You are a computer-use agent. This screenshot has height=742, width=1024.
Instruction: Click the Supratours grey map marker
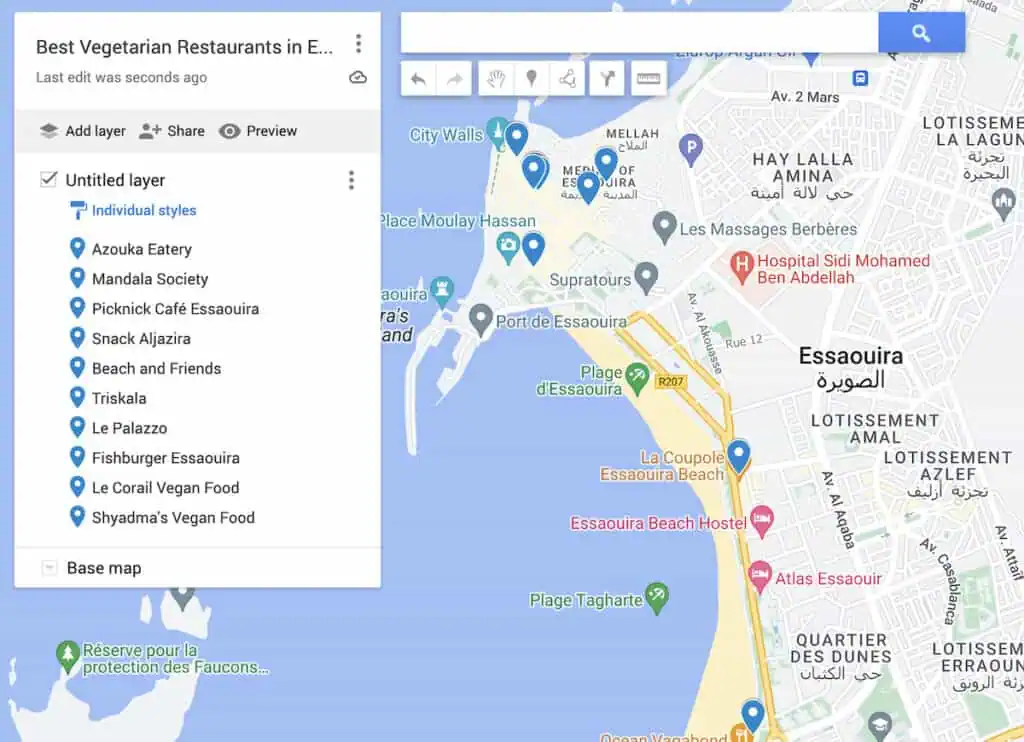pyautogui.click(x=646, y=278)
